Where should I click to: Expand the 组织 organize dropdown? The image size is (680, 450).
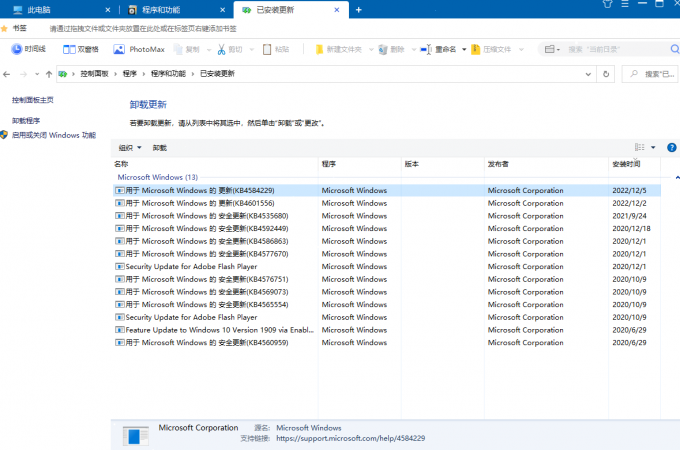(129, 147)
